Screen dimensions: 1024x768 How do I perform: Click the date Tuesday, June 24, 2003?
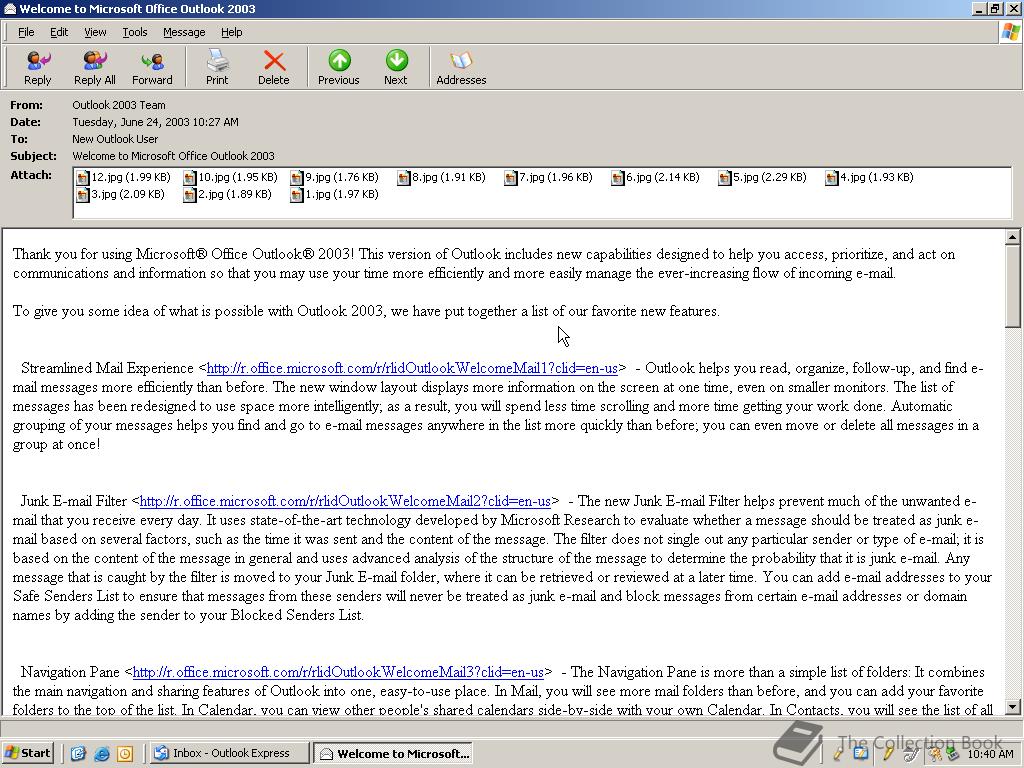pyautogui.click(x=155, y=122)
